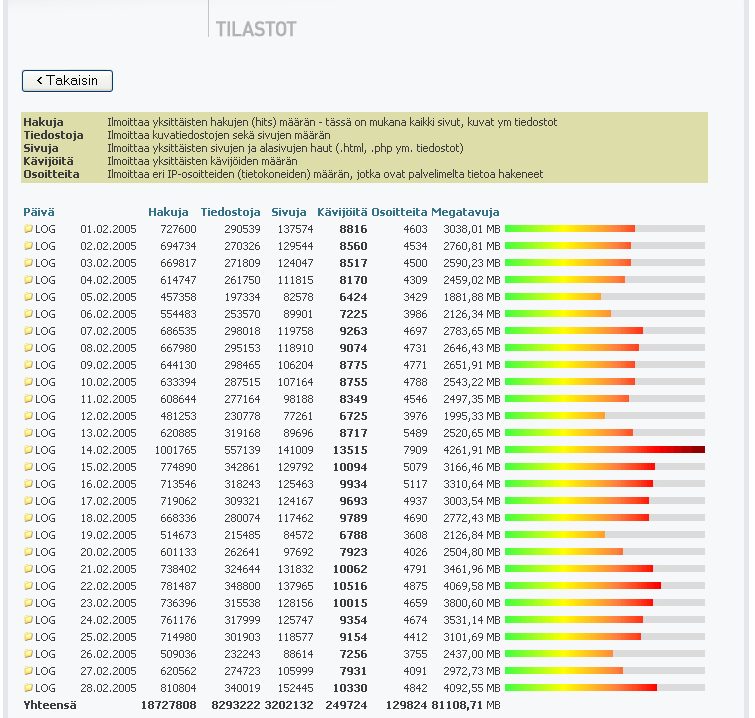Open the LOG folder icon for 09.02.2005
The height and width of the screenshot is (718, 755).
pyautogui.click(x=28, y=365)
